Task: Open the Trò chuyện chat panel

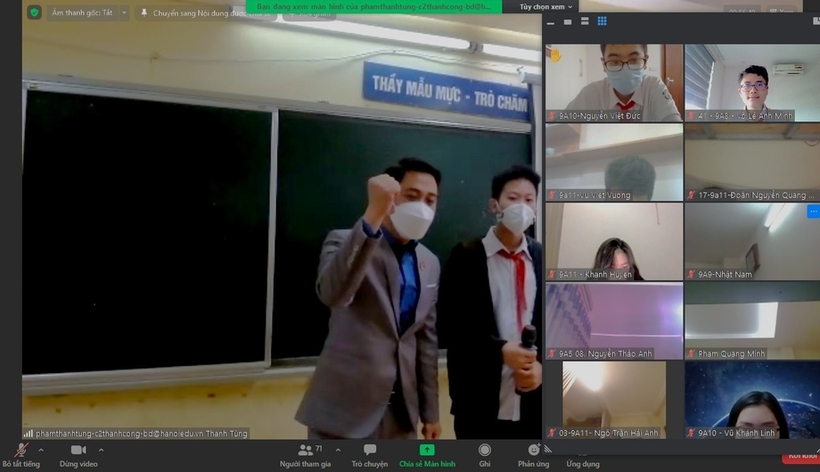Action: click(x=369, y=452)
